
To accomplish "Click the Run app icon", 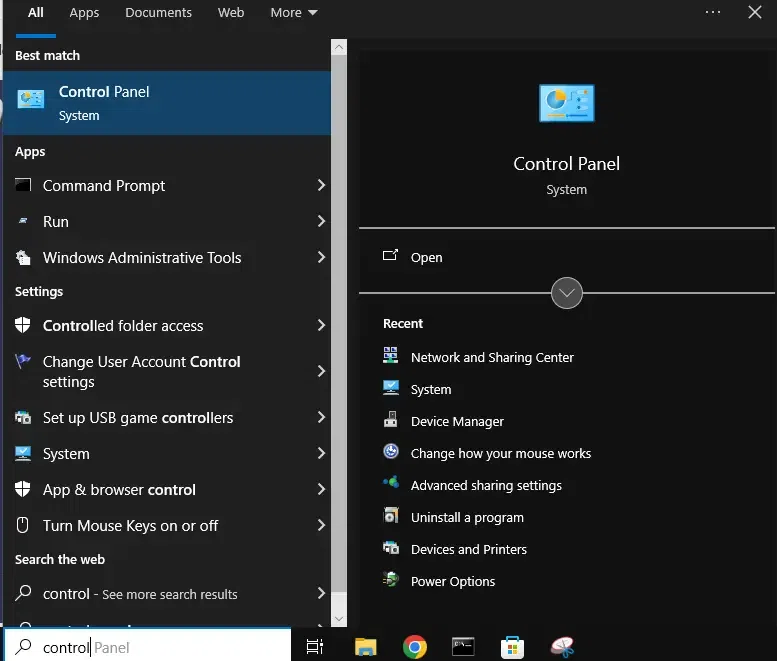I will [23, 221].
